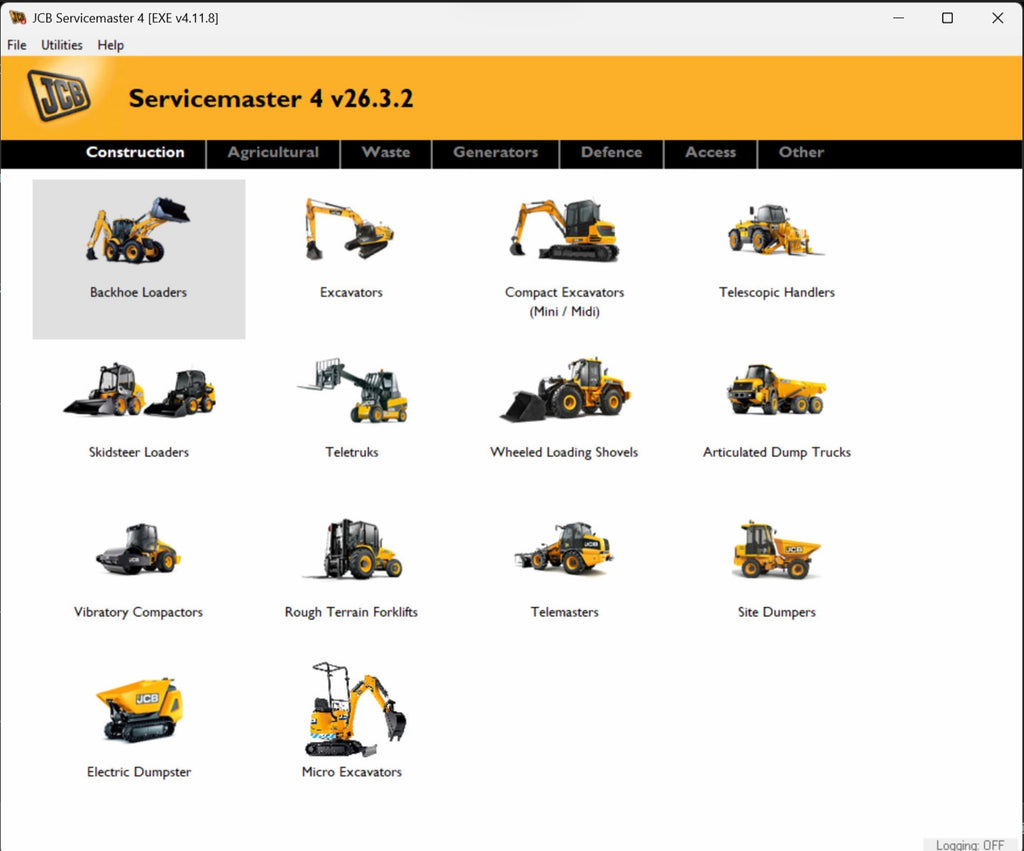
Task: Open the Micro Excavators machine icon
Action: coord(355,709)
